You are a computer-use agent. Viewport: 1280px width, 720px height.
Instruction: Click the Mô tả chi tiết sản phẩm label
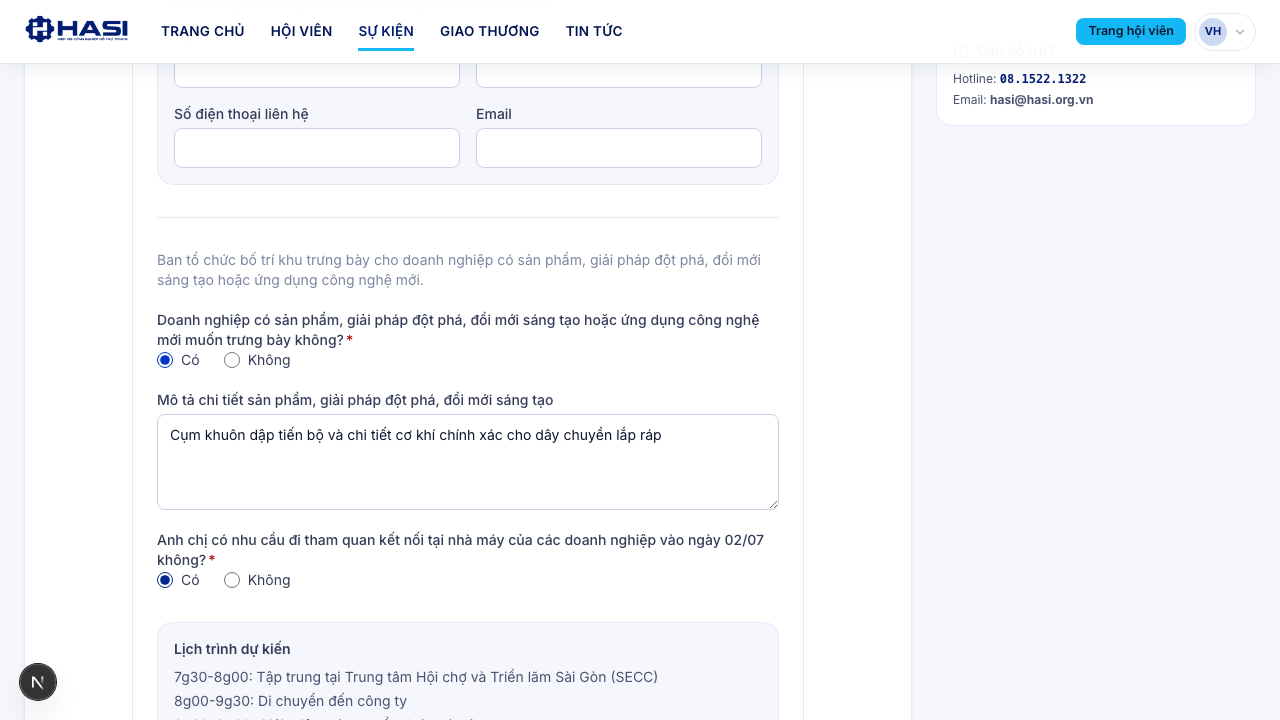[x=355, y=400]
